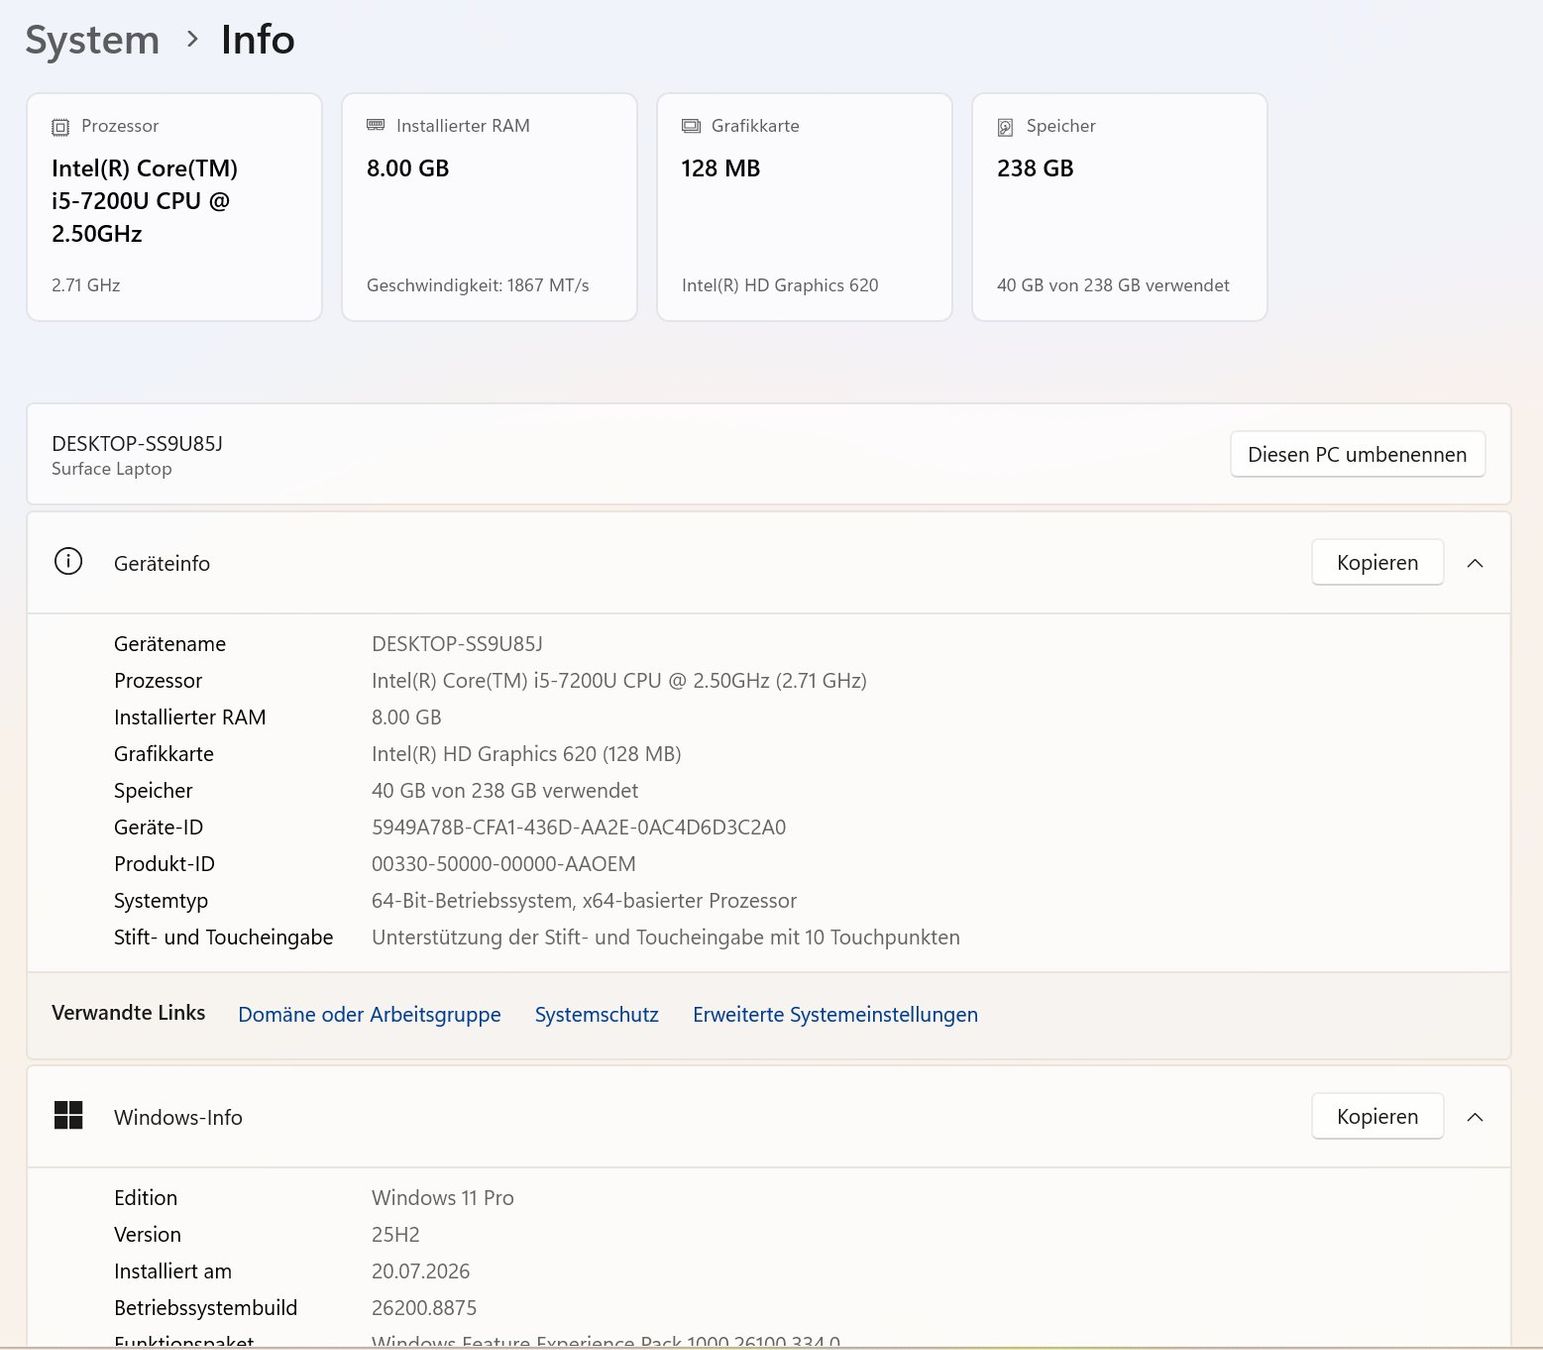Image resolution: width=1543 pixels, height=1350 pixels.
Task: Open the Systemschutz link
Action: coord(596,1014)
